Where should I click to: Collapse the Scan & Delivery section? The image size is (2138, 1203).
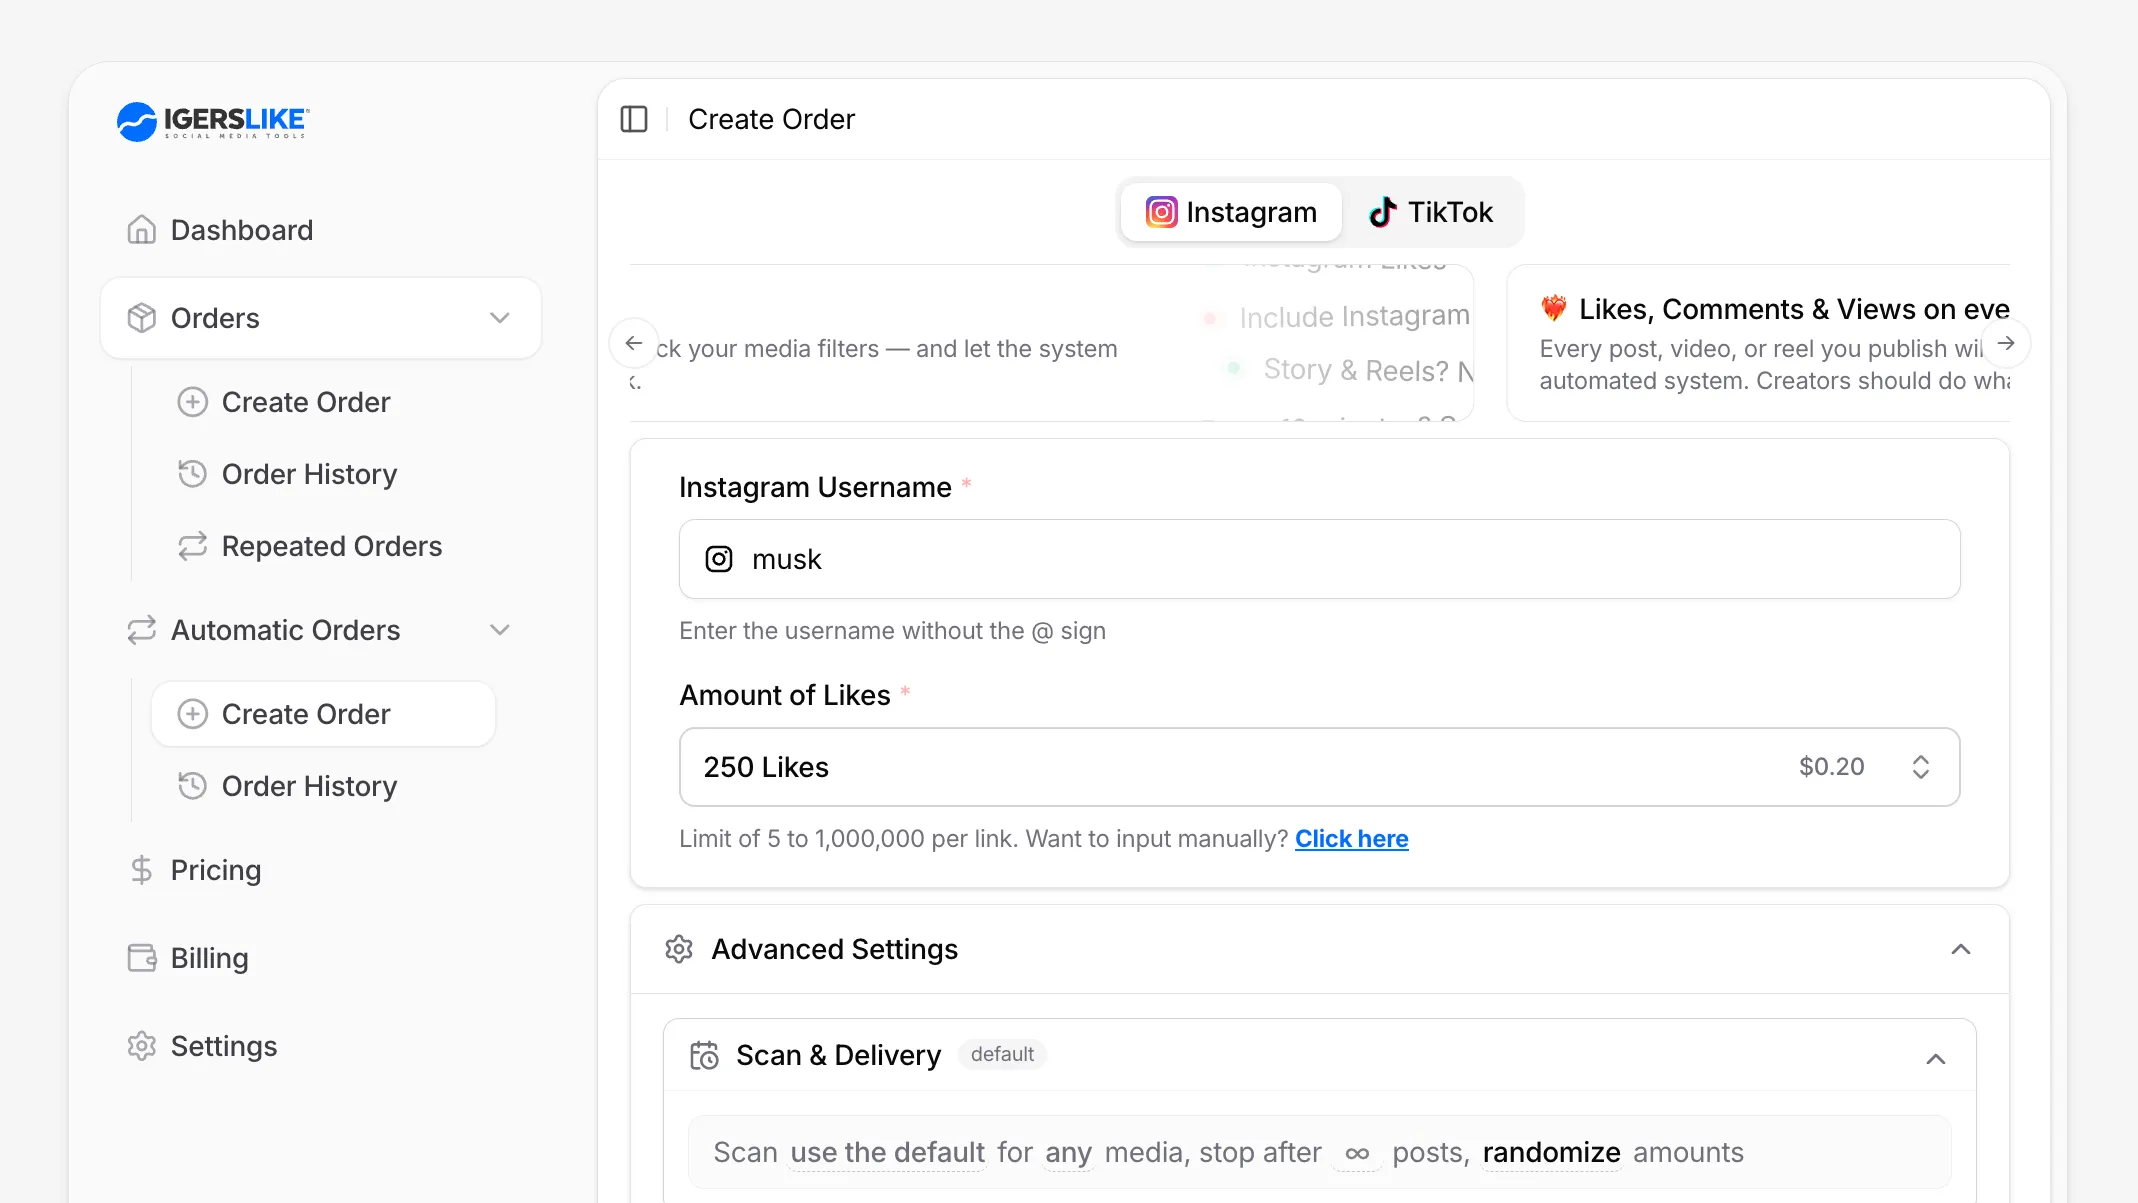(1936, 1059)
